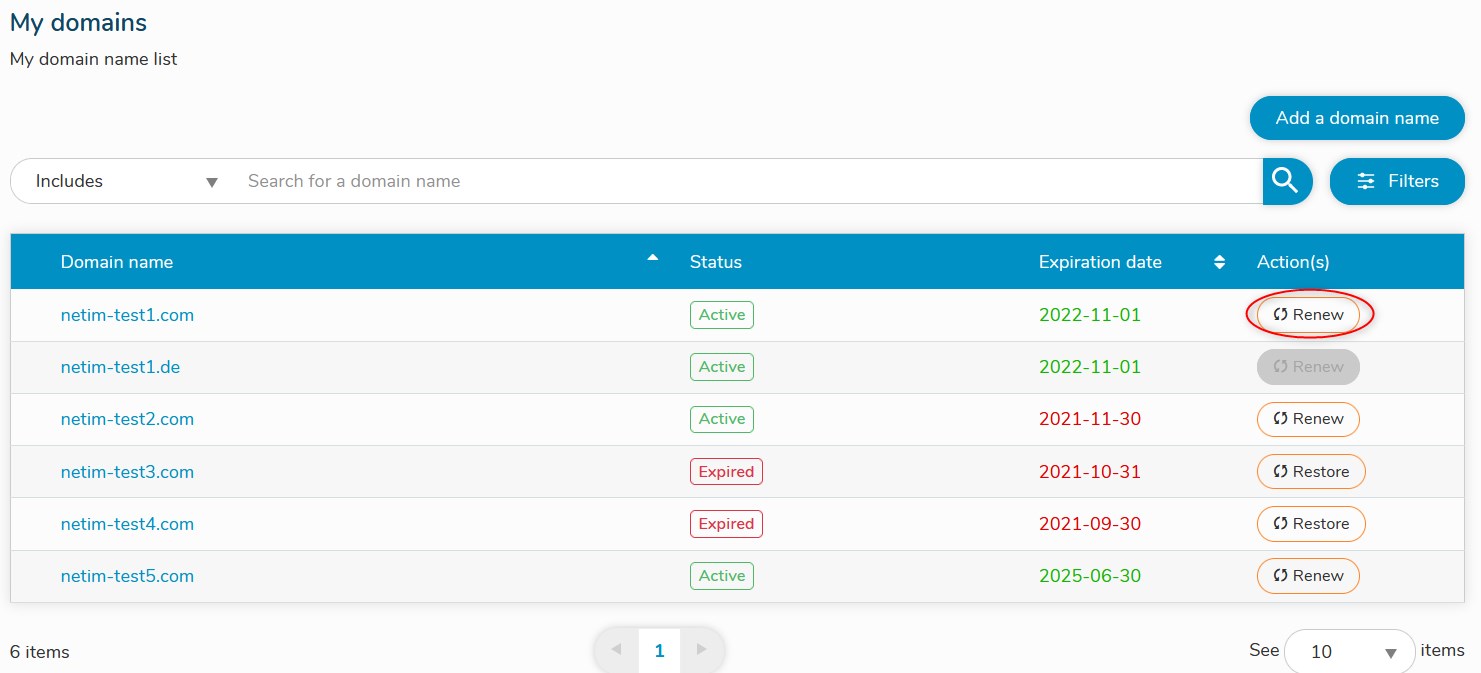The height and width of the screenshot is (673, 1481).
Task: Renew netim-test1.com domain
Action: 1308,315
